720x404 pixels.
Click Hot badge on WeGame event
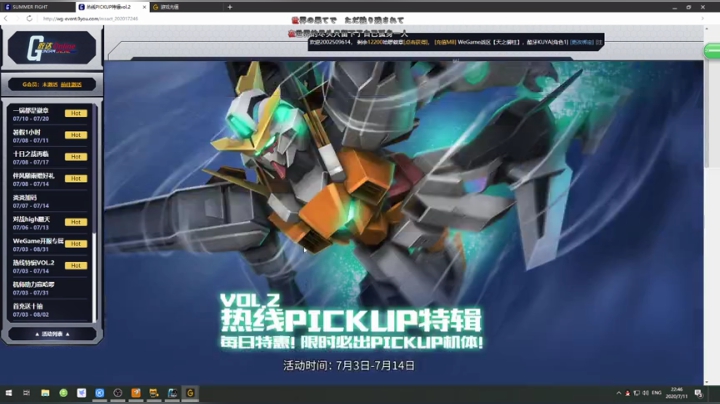coord(76,244)
